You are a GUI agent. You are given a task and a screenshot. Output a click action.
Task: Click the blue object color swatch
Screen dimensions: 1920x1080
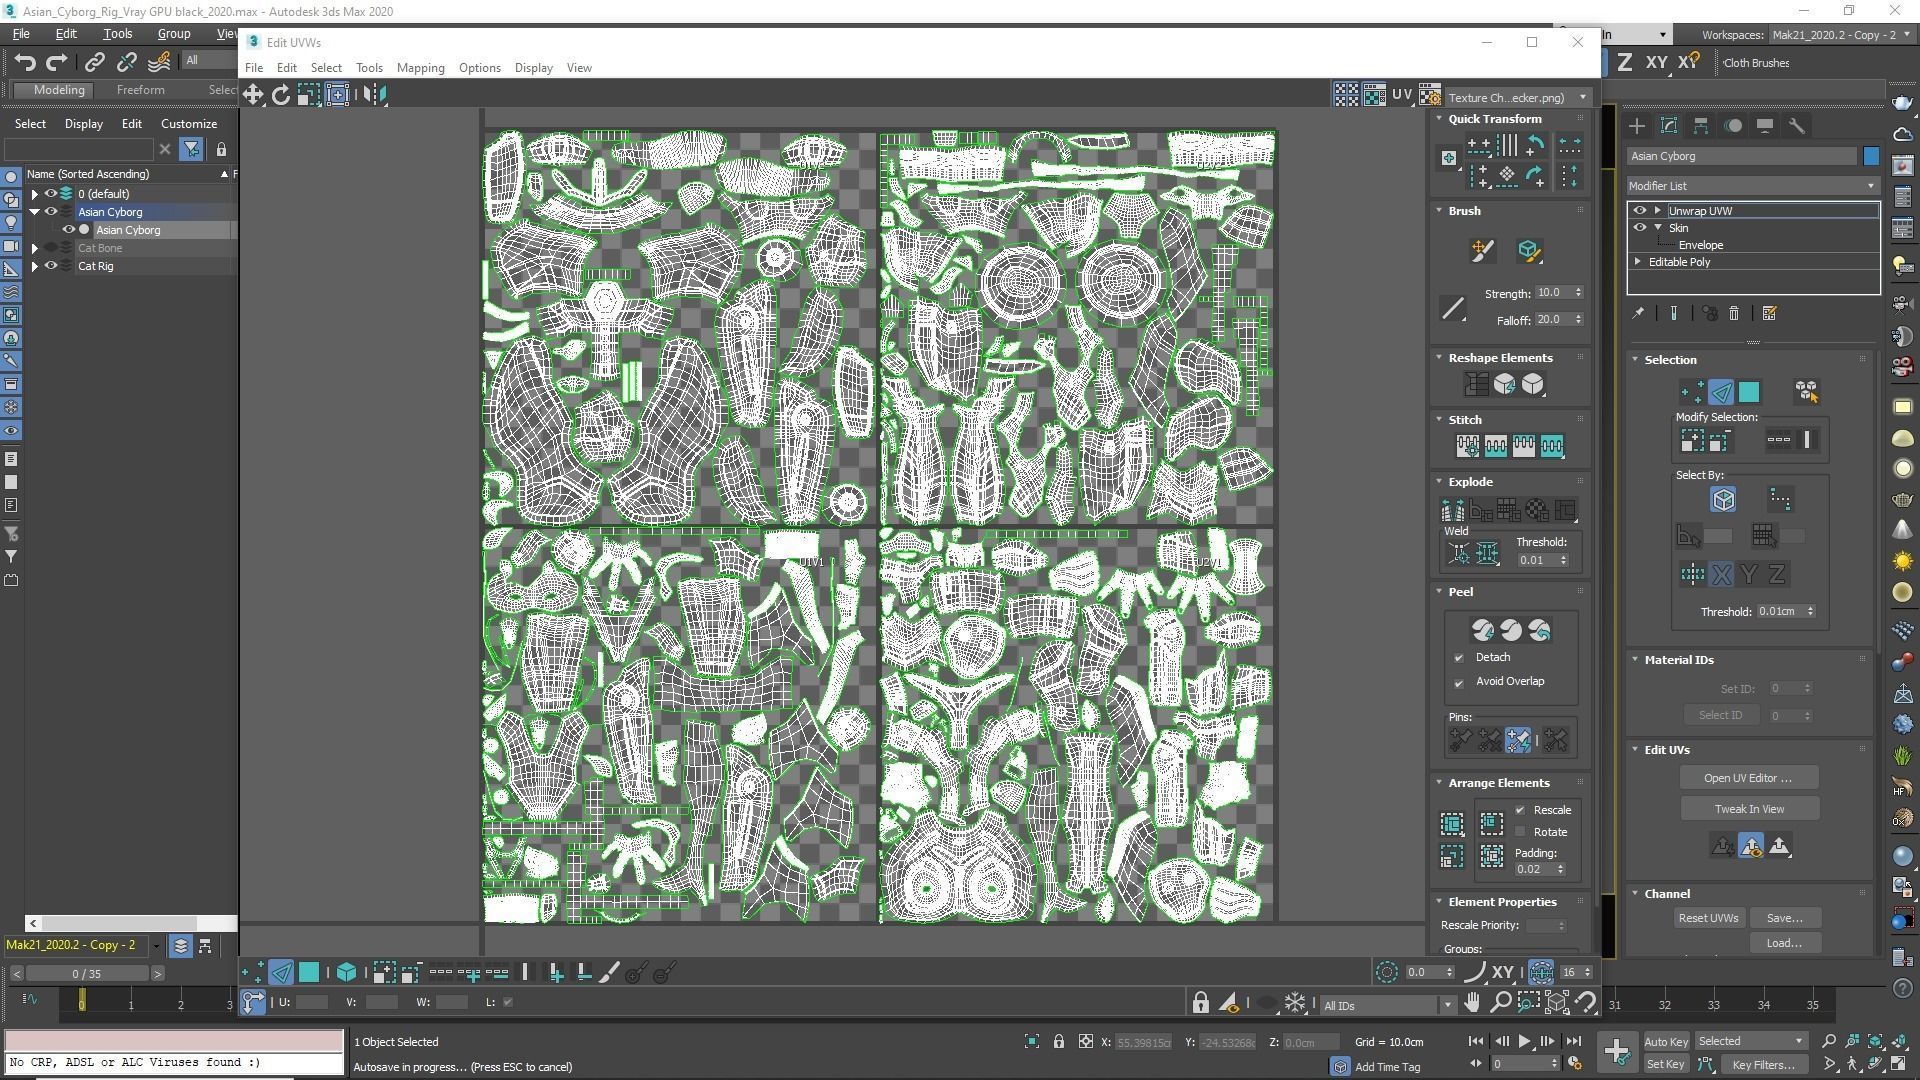[x=1871, y=156]
